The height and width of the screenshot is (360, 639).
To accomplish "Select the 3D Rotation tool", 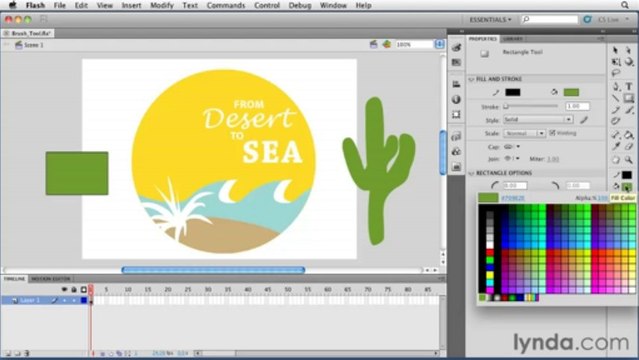I will (x=629, y=62).
